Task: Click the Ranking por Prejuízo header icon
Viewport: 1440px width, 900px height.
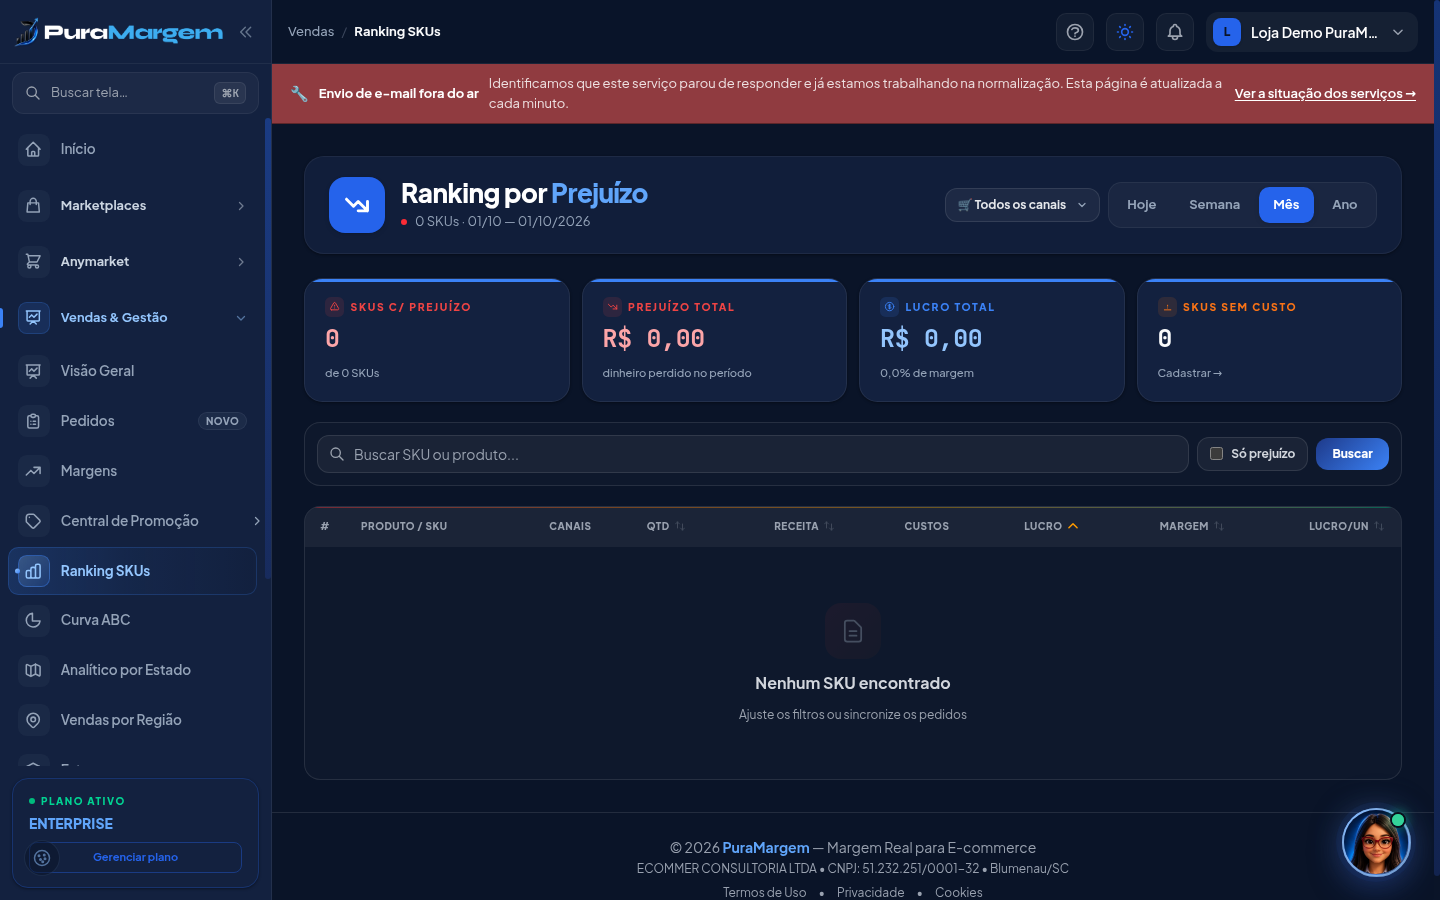Action: [357, 205]
